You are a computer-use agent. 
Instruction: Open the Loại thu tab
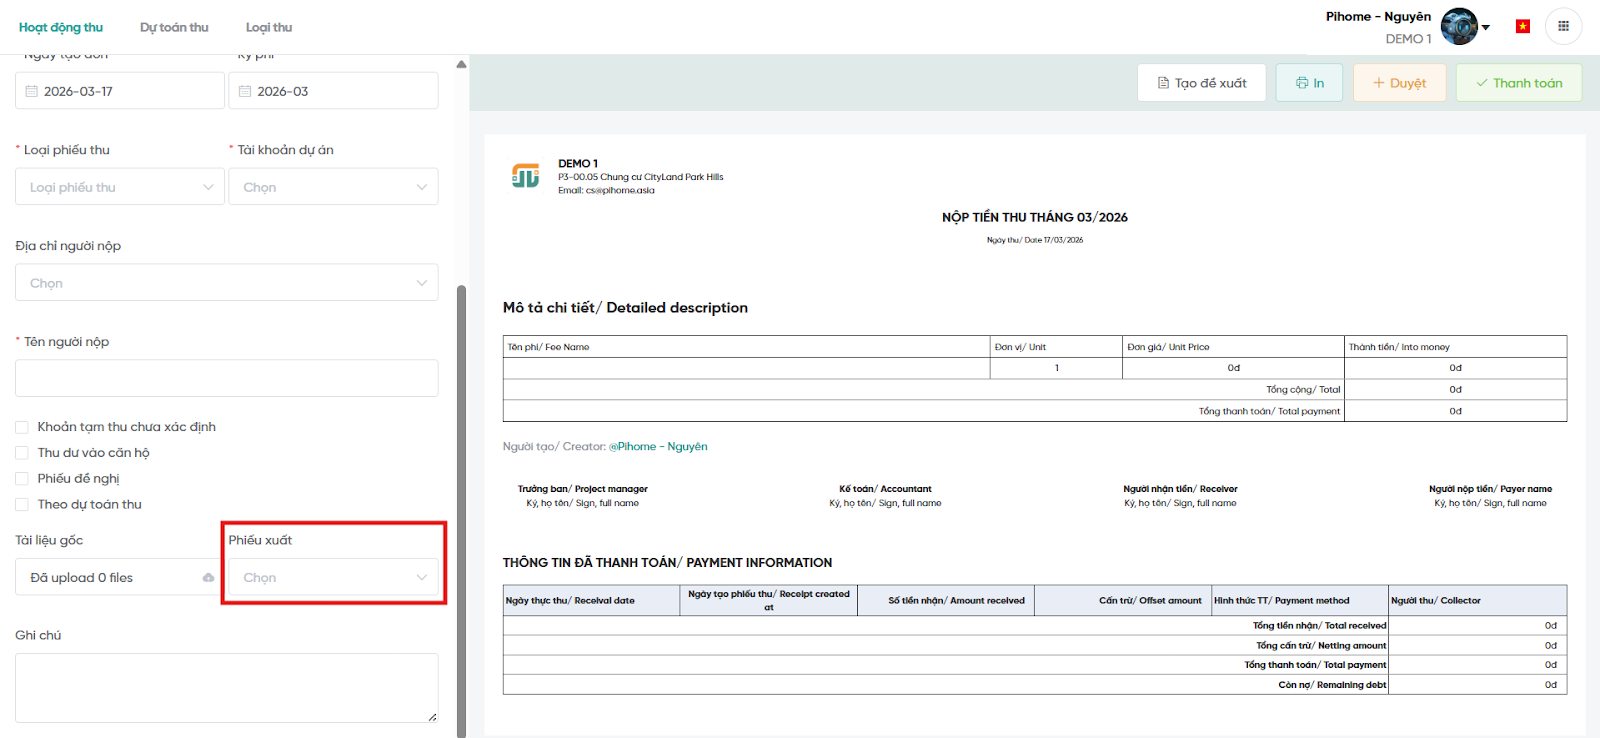click(269, 27)
